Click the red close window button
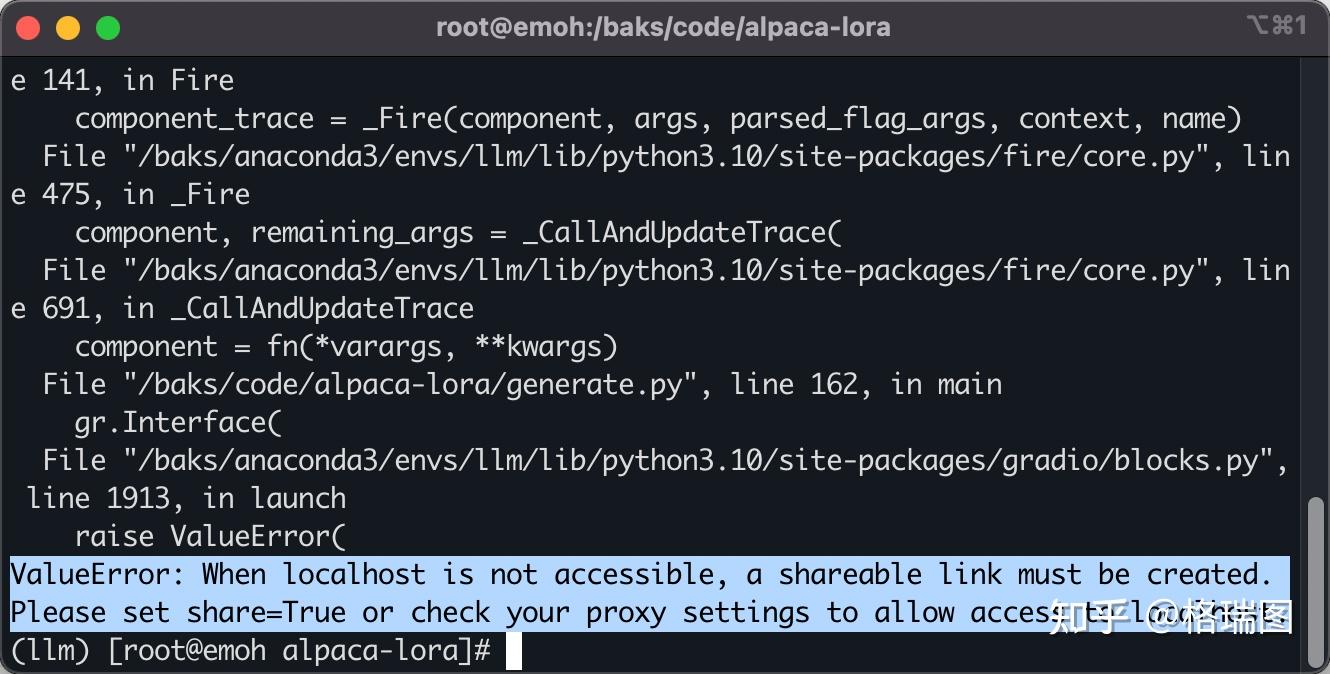Screen dimensions: 1330x674 click(x=28, y=28)
